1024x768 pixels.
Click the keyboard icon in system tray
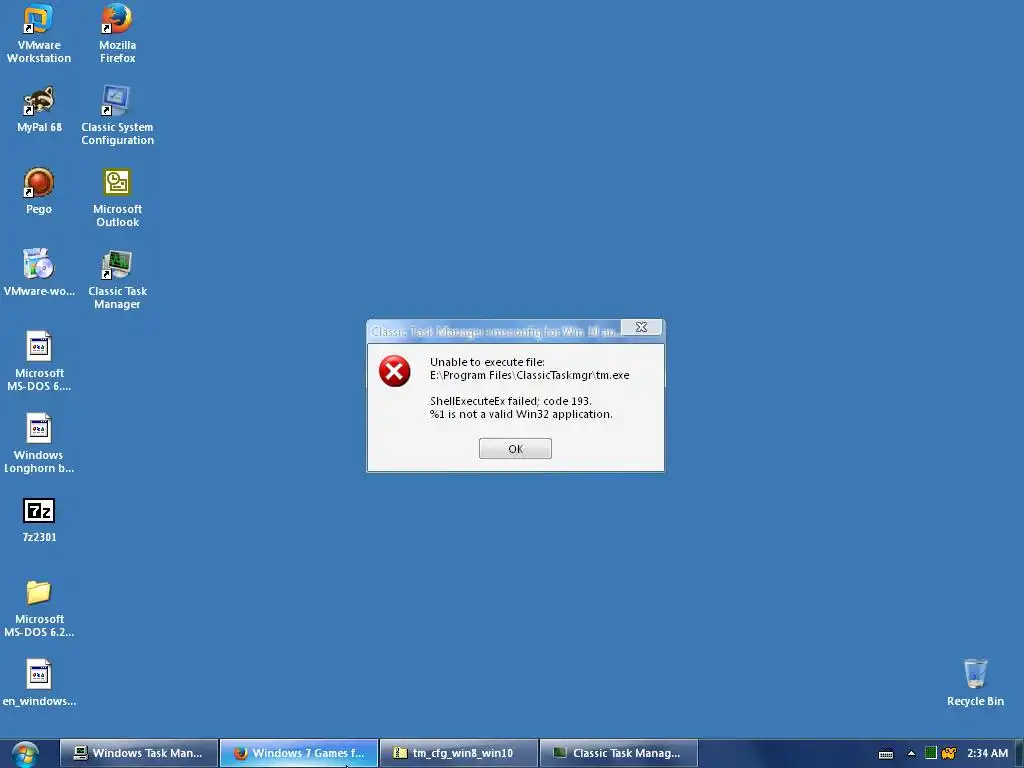tap(886, 754)
